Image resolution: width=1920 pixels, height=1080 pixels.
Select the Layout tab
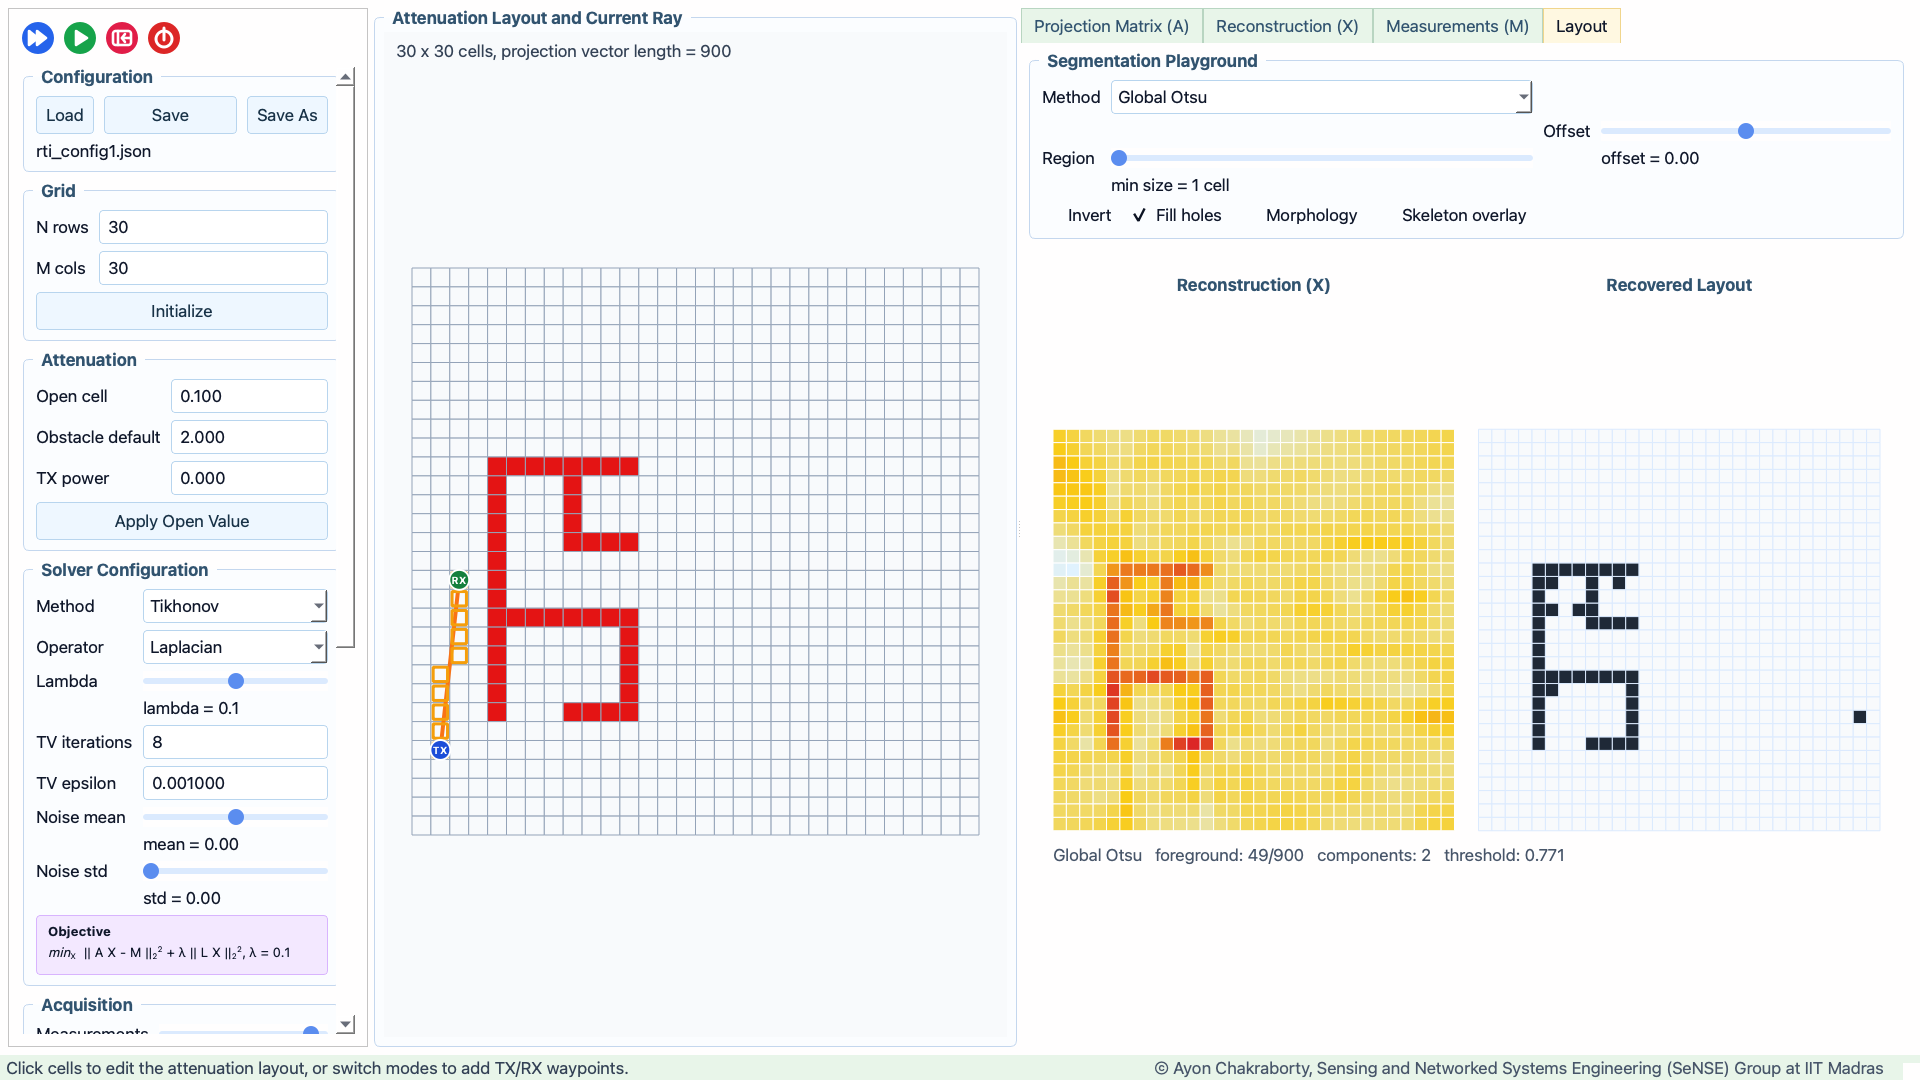click(1581, 26)
